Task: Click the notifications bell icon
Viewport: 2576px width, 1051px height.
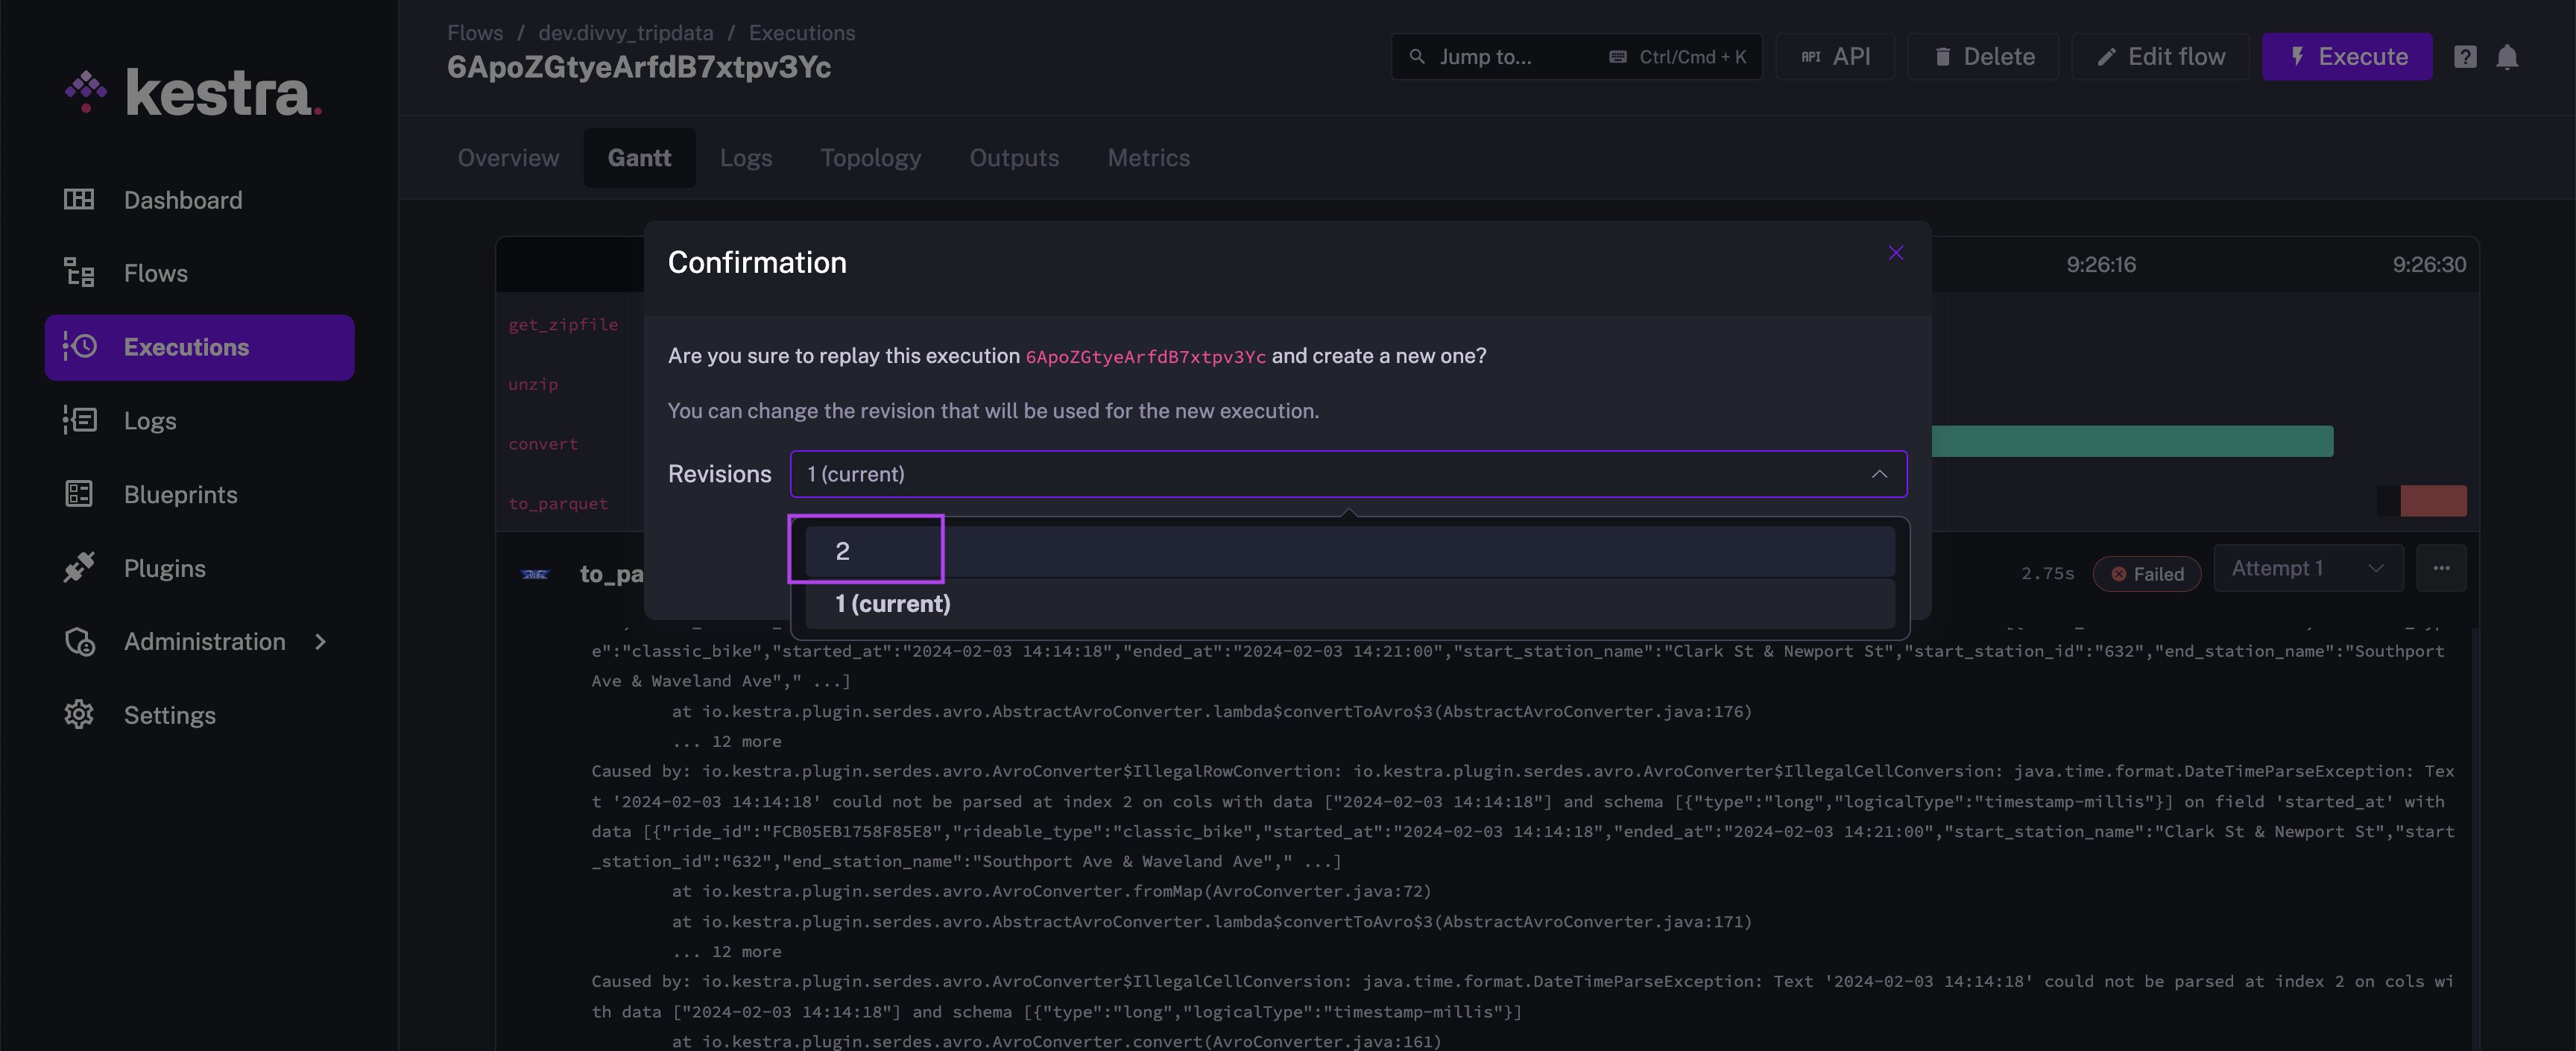Action: pyautogui.click(x=2506, y=57)
